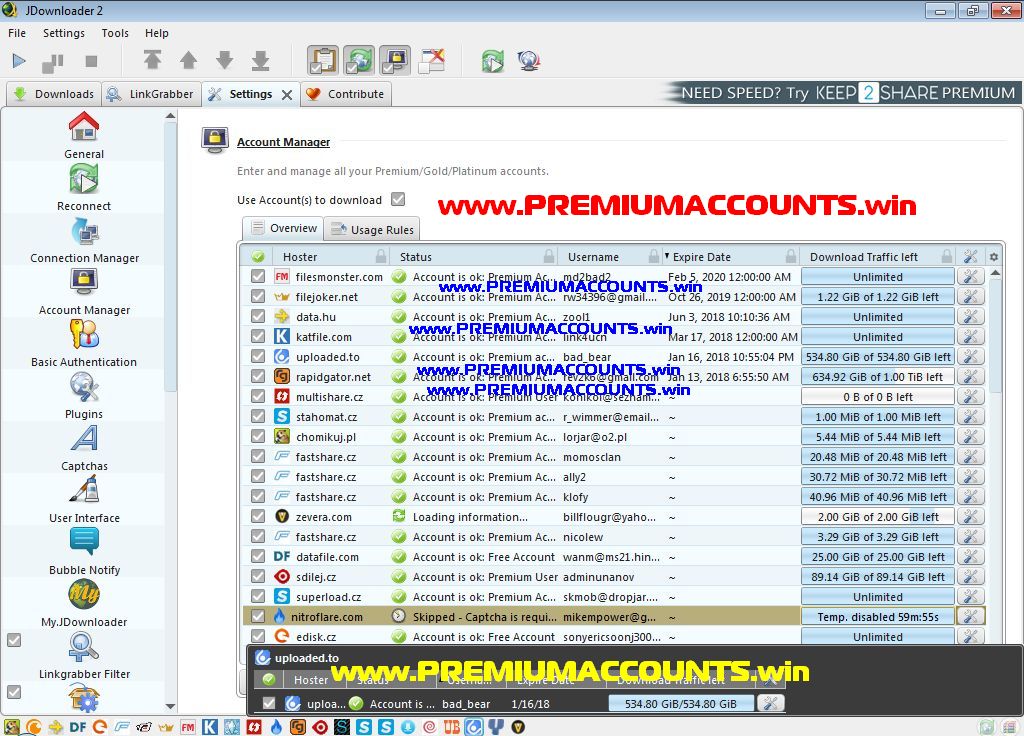The width and height of the screenshot is (1024, 736).
Task: Toggle filesmonster.com account checkbox
Action: [x=258, y=276]
